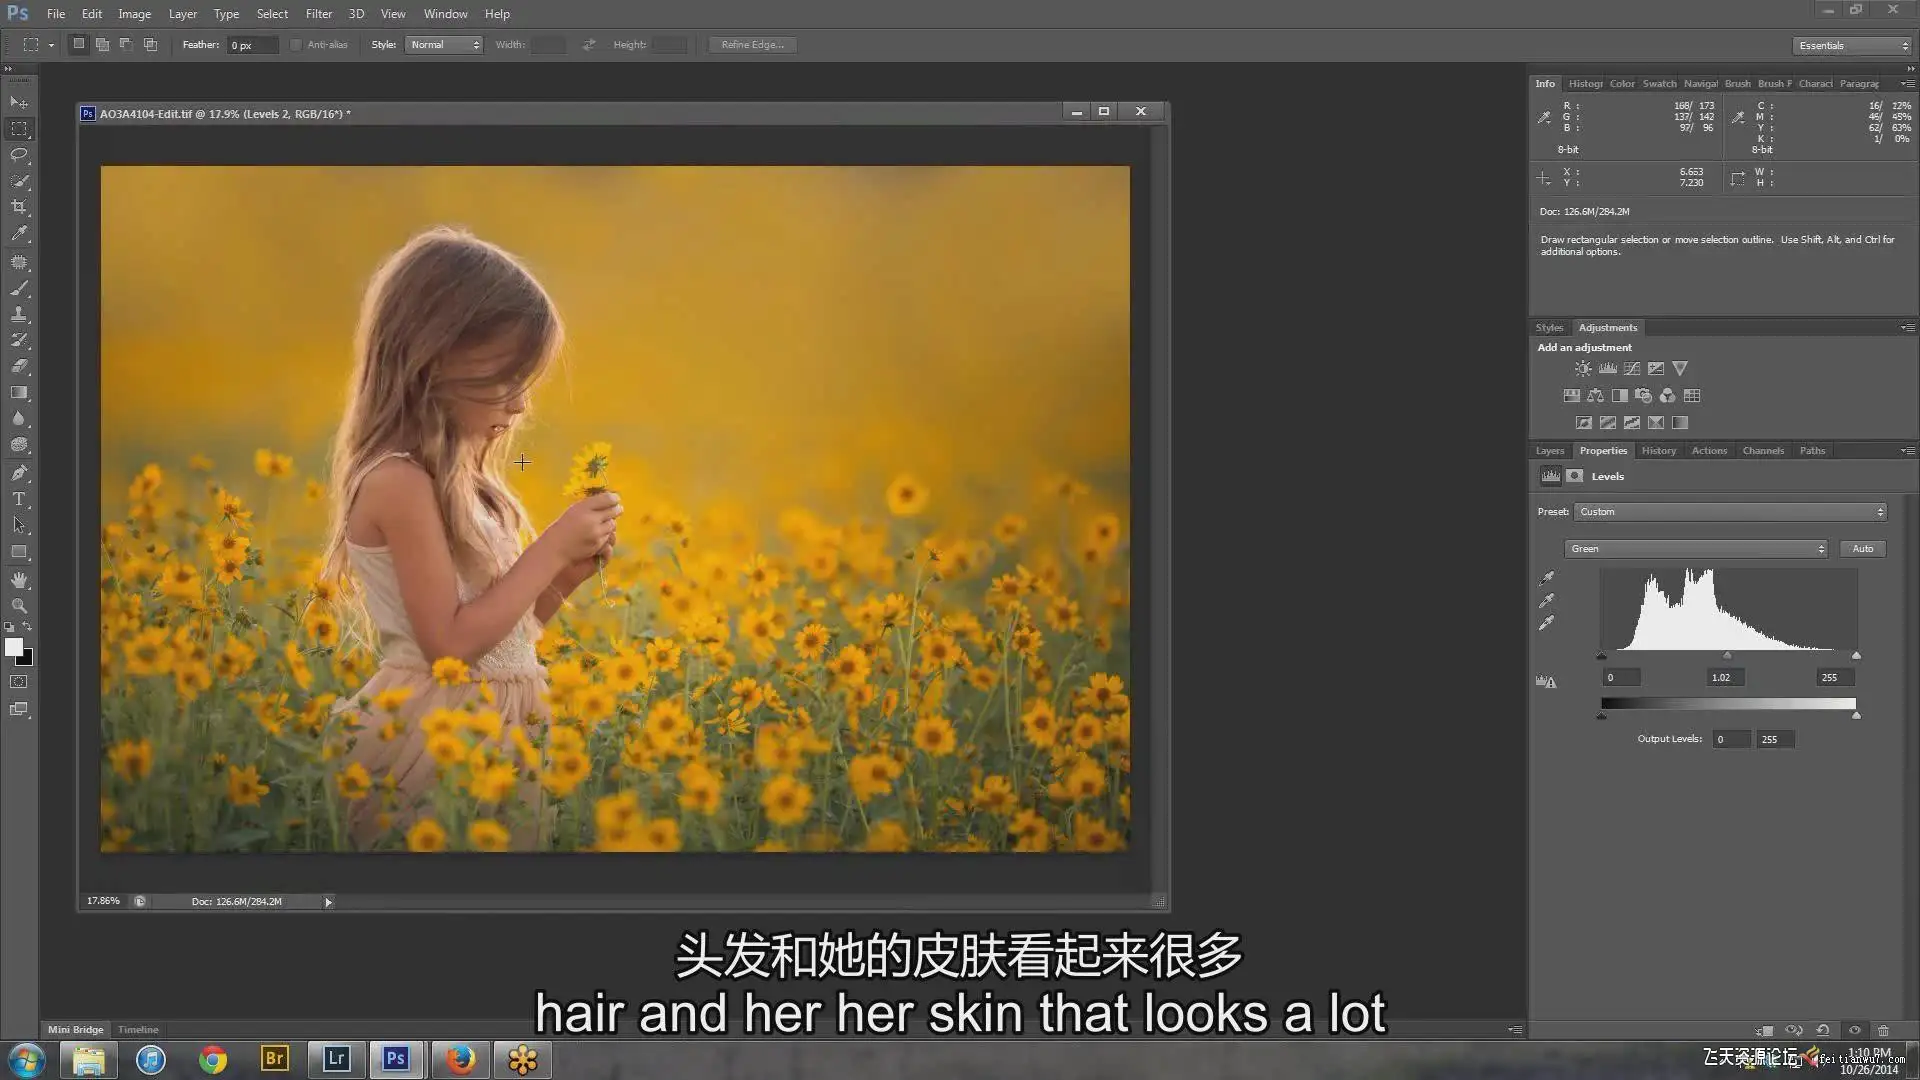Switch to the History tab
The width and height of the screenshot is (1920, 1080).
pyautogui.click(x=1658, y=451)
